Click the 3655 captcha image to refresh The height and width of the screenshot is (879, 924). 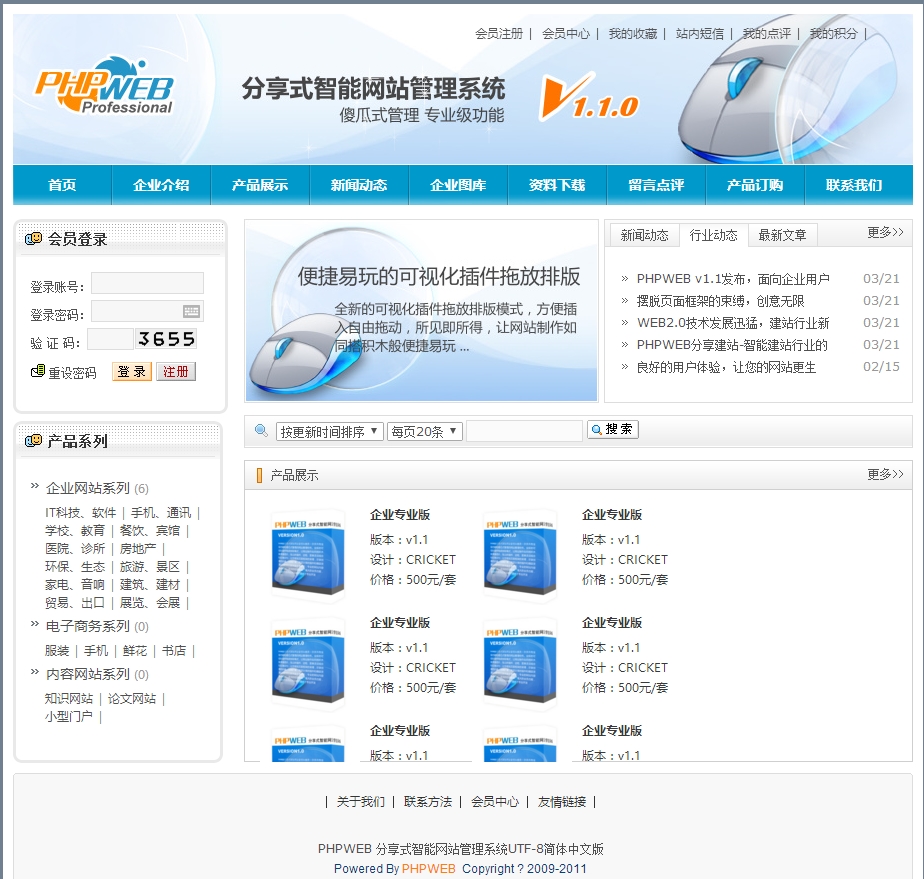[x=166, y=339]
